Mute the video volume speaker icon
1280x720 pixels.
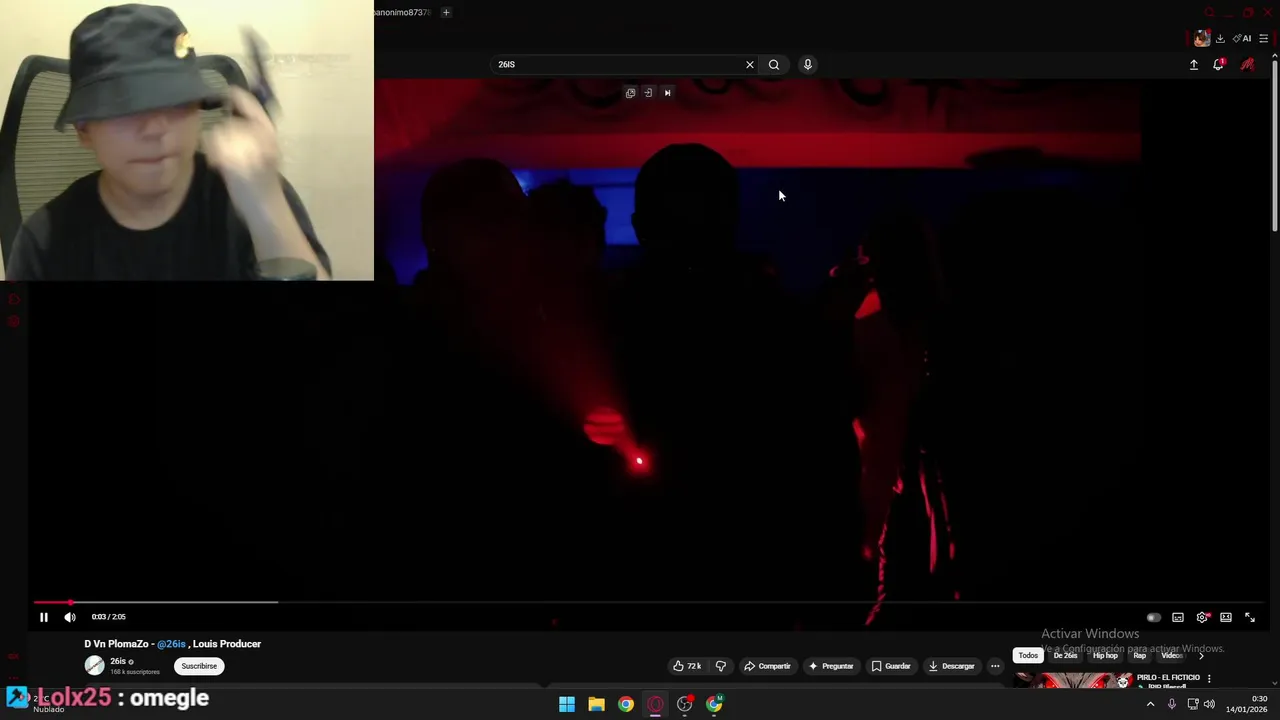click(70, 617)
